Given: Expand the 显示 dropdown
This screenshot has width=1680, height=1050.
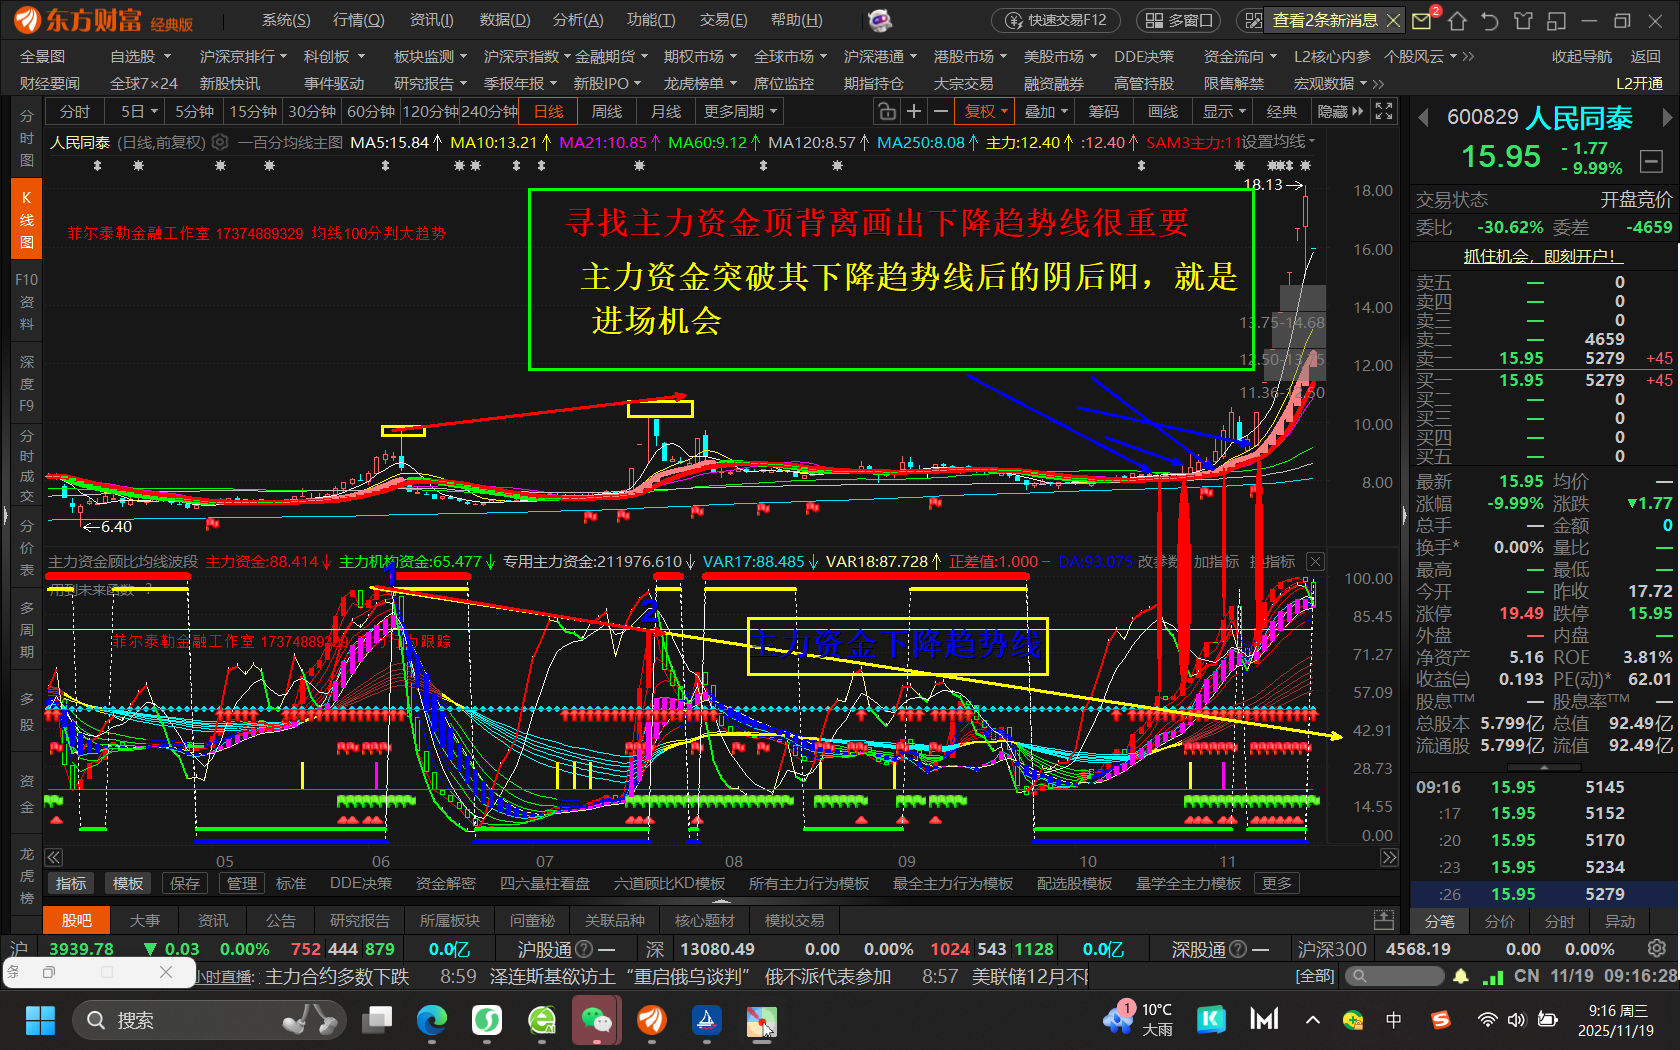Looking at the screenshot, I should click(x=1224, y=111).
